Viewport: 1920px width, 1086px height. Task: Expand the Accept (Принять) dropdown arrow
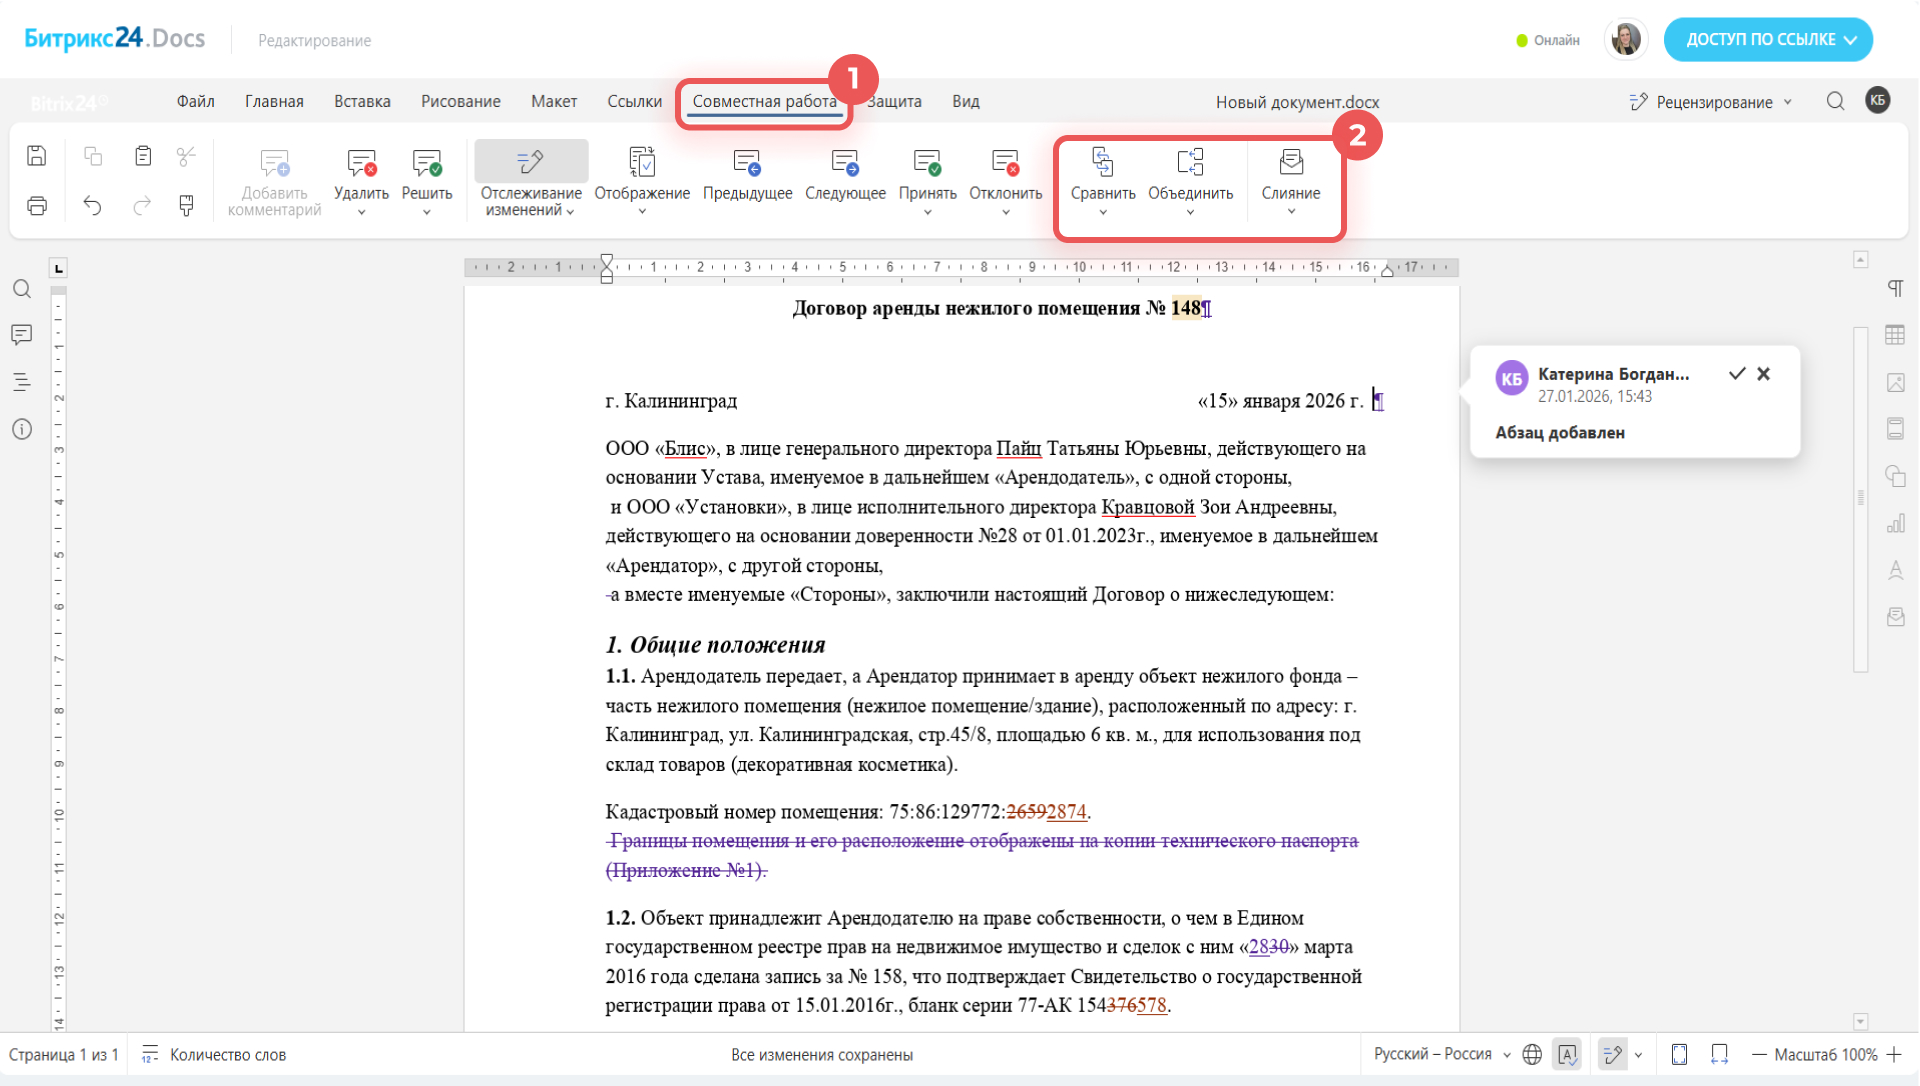pos(927,212)
